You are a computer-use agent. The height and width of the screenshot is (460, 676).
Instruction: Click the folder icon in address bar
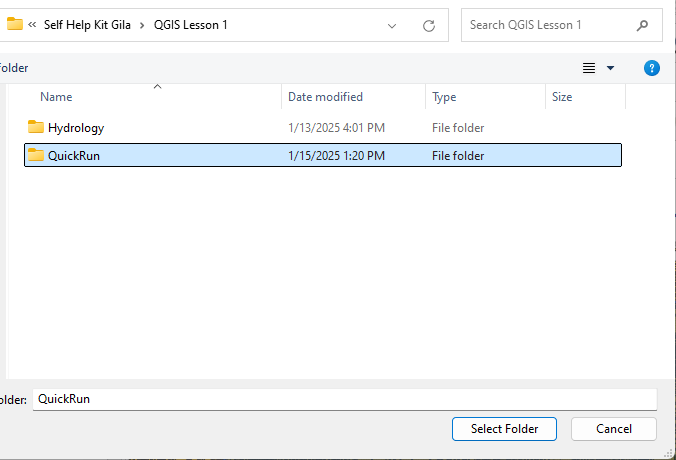point(15,25)
